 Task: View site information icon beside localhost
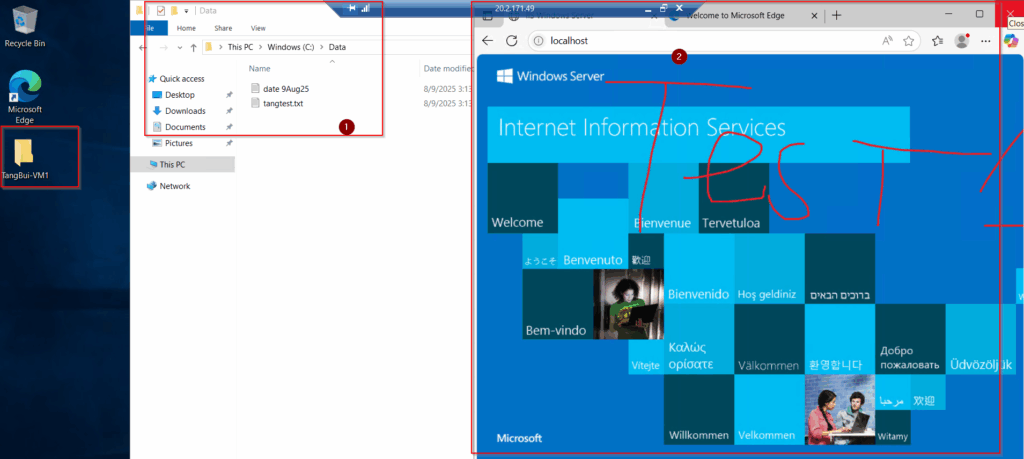[x=539, y=40]
